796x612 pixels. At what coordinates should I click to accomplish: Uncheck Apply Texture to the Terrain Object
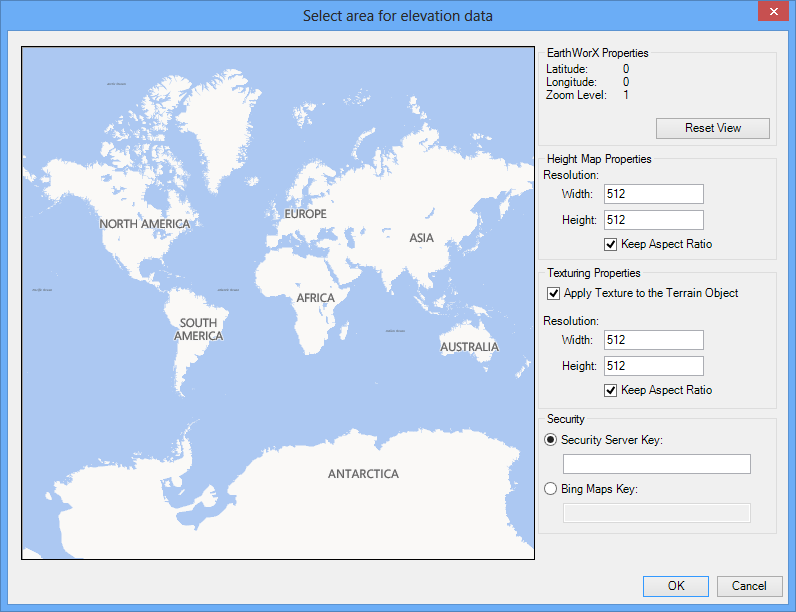click(554, 293)
